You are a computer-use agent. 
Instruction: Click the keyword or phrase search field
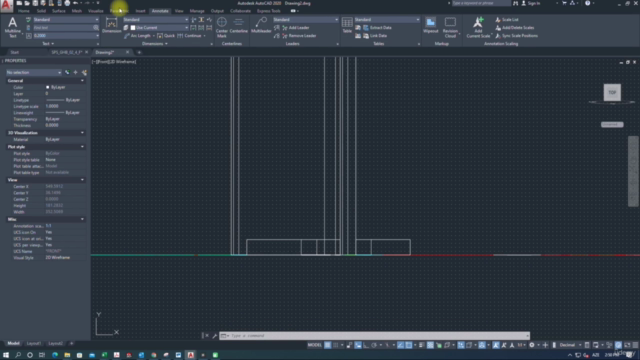click(x=480, y=3)
